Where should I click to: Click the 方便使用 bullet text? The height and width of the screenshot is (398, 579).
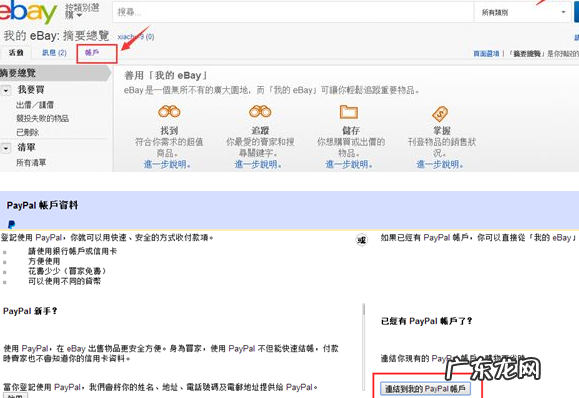point(44,261)
